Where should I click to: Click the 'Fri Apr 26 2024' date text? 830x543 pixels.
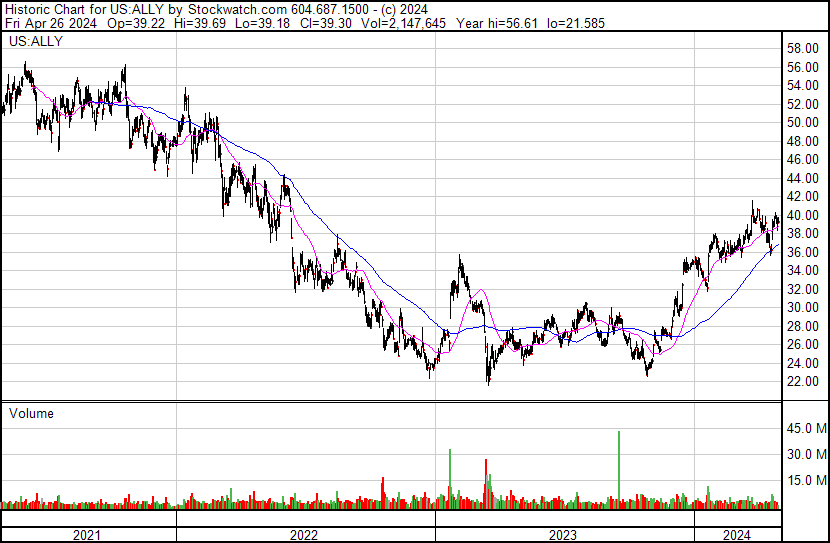pyautogui.click(x=51, y=23)
